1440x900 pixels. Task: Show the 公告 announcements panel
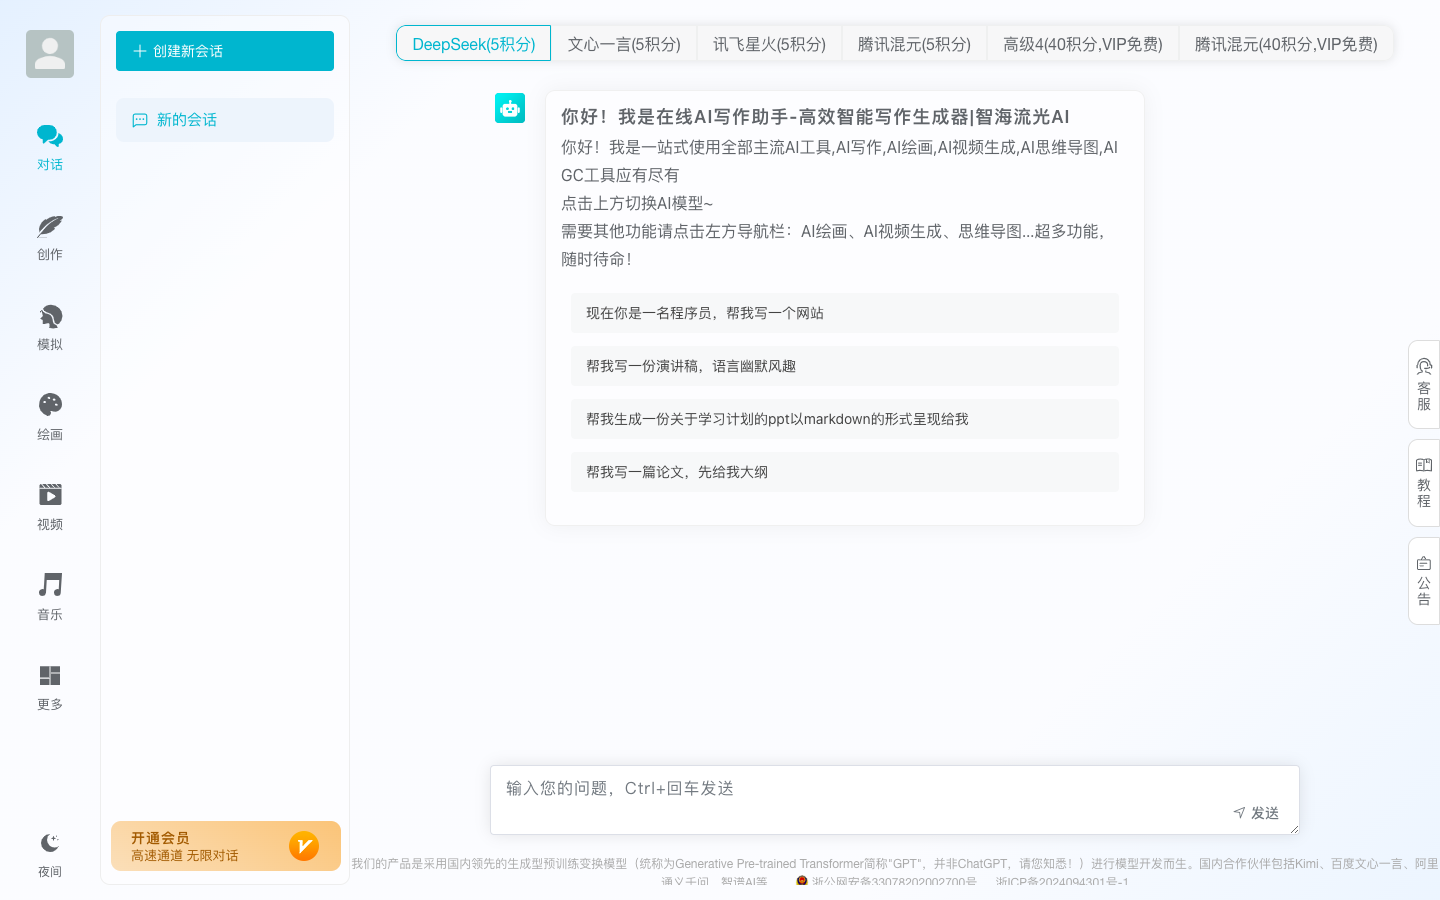click(1423, 580)
